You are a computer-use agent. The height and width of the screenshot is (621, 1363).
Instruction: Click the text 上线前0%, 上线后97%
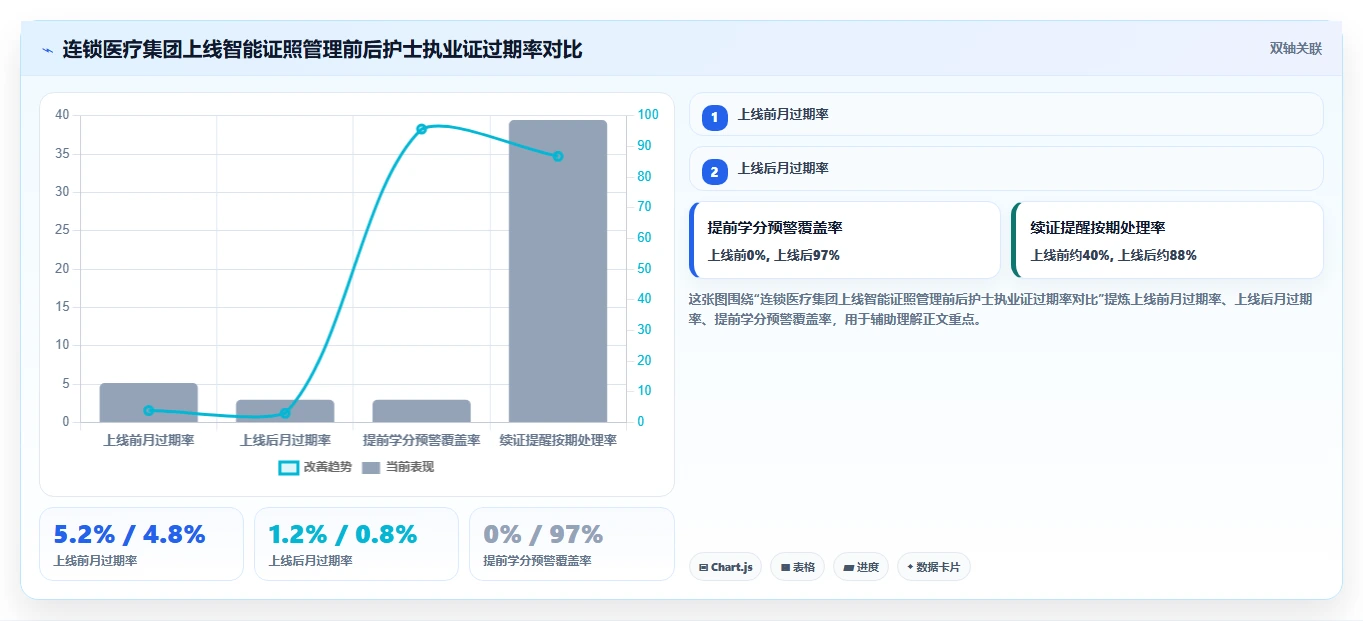point(774,255)
